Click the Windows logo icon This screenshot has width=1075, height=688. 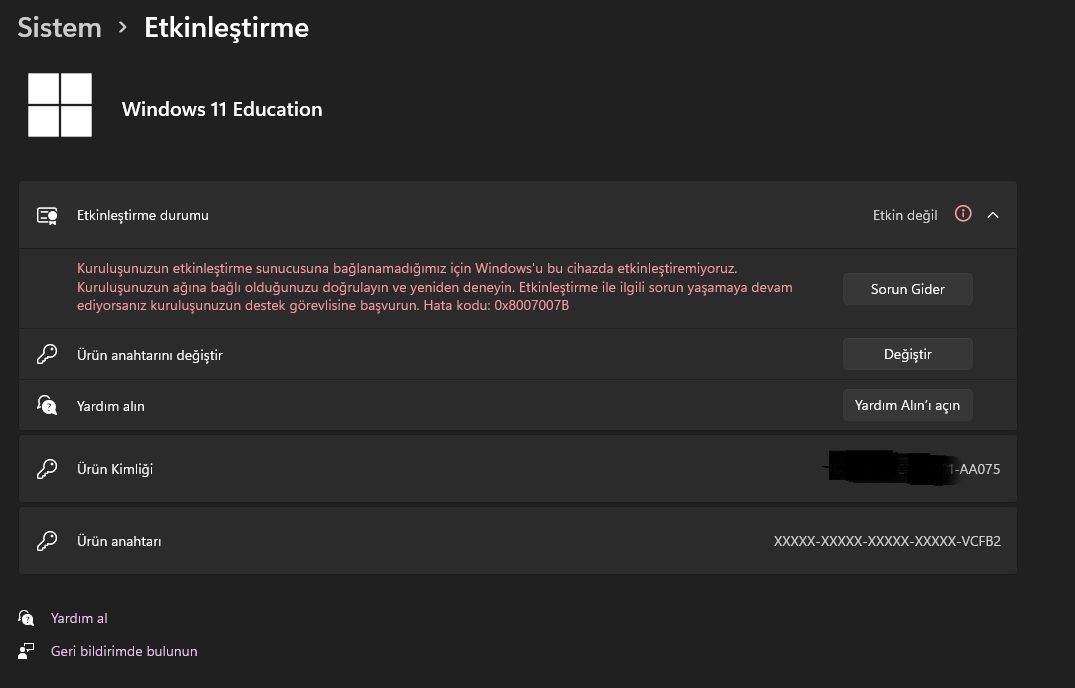coord(60,105)
